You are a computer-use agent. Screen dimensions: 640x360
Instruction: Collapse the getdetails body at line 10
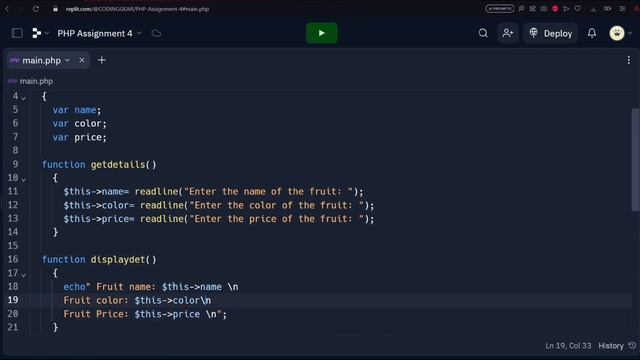click(24, 180)
